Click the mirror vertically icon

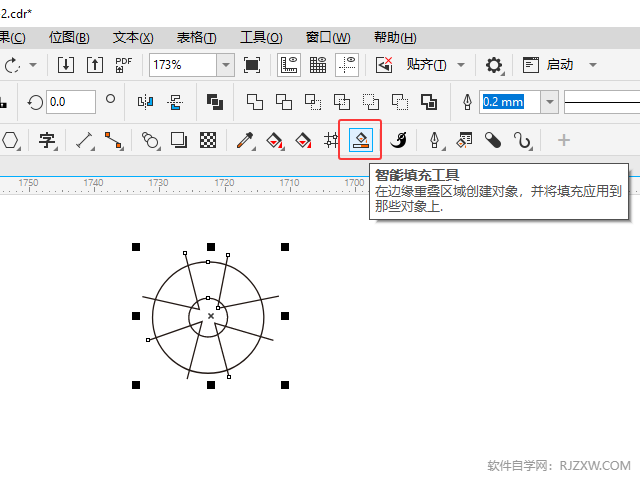click(175, 102)
